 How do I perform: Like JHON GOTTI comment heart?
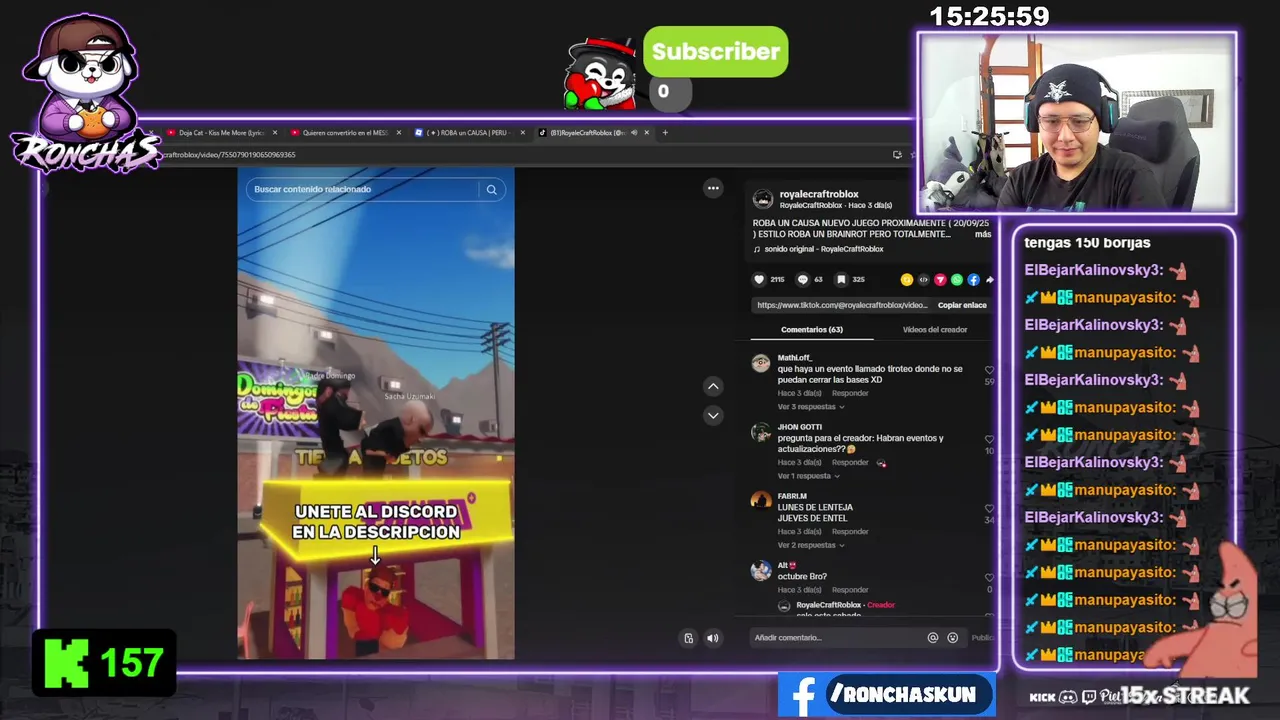(x=989, y=439)
